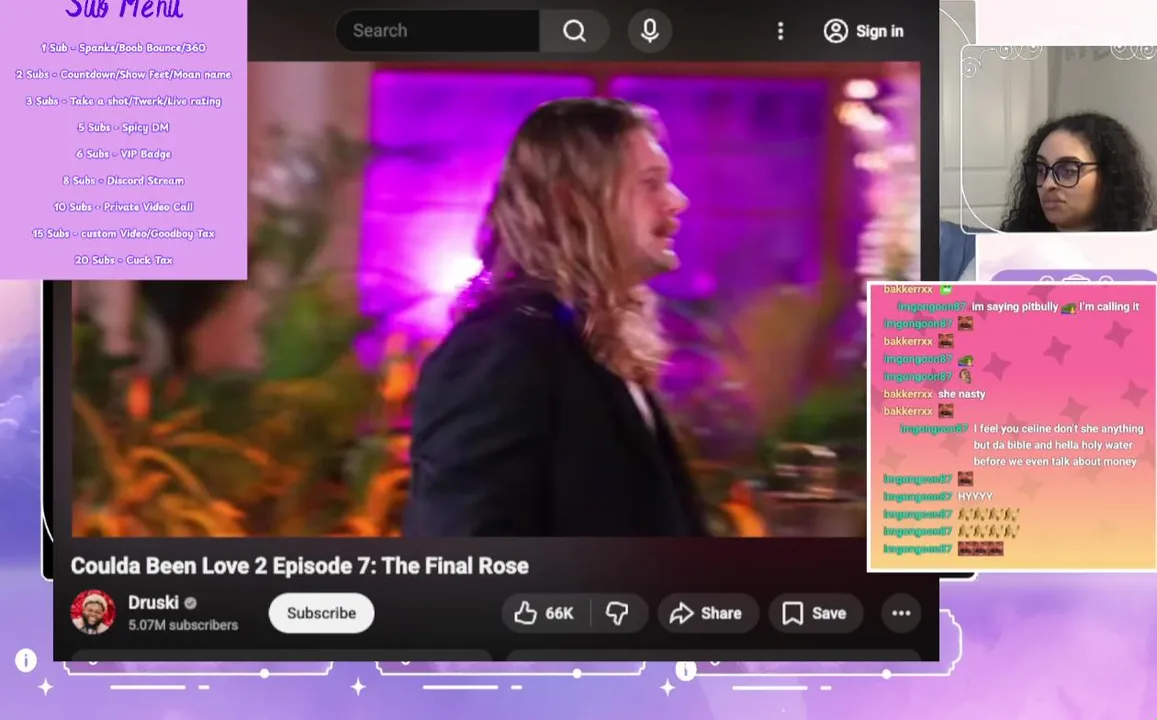1157x720 pixels.
Task: Focus the YouTube Search input field
Action: (x=438, y=31)
